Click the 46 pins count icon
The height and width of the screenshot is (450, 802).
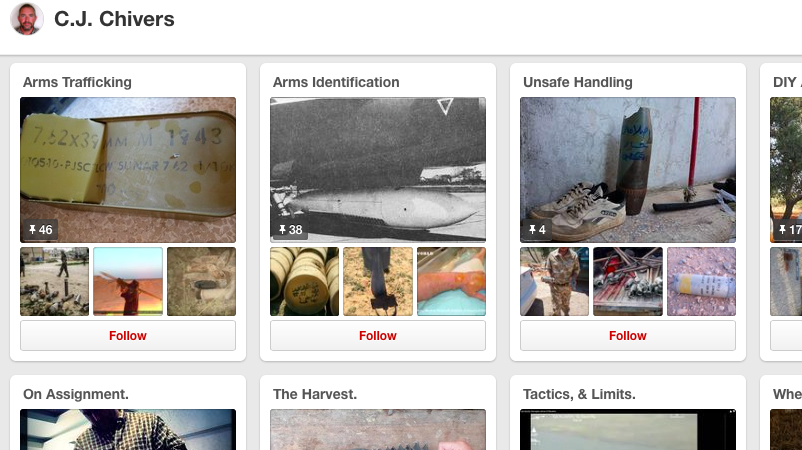(41, 230)
